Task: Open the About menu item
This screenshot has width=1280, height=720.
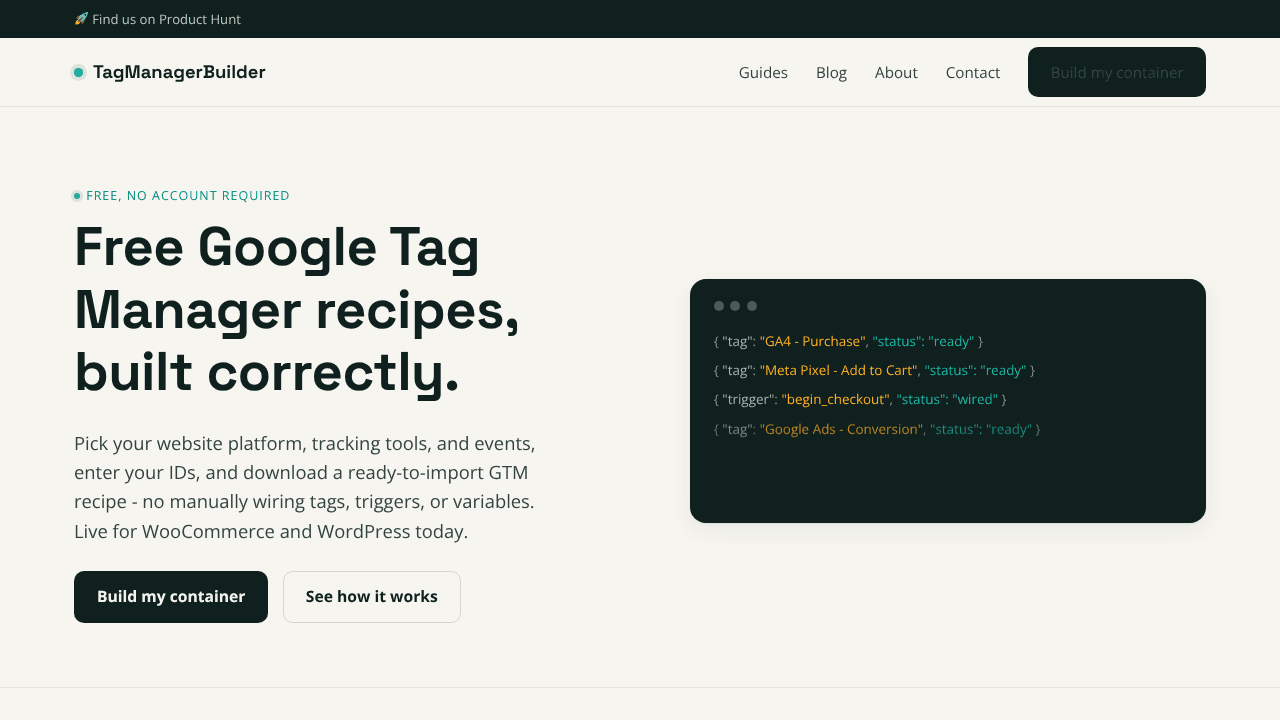Action: pos(896,72)
